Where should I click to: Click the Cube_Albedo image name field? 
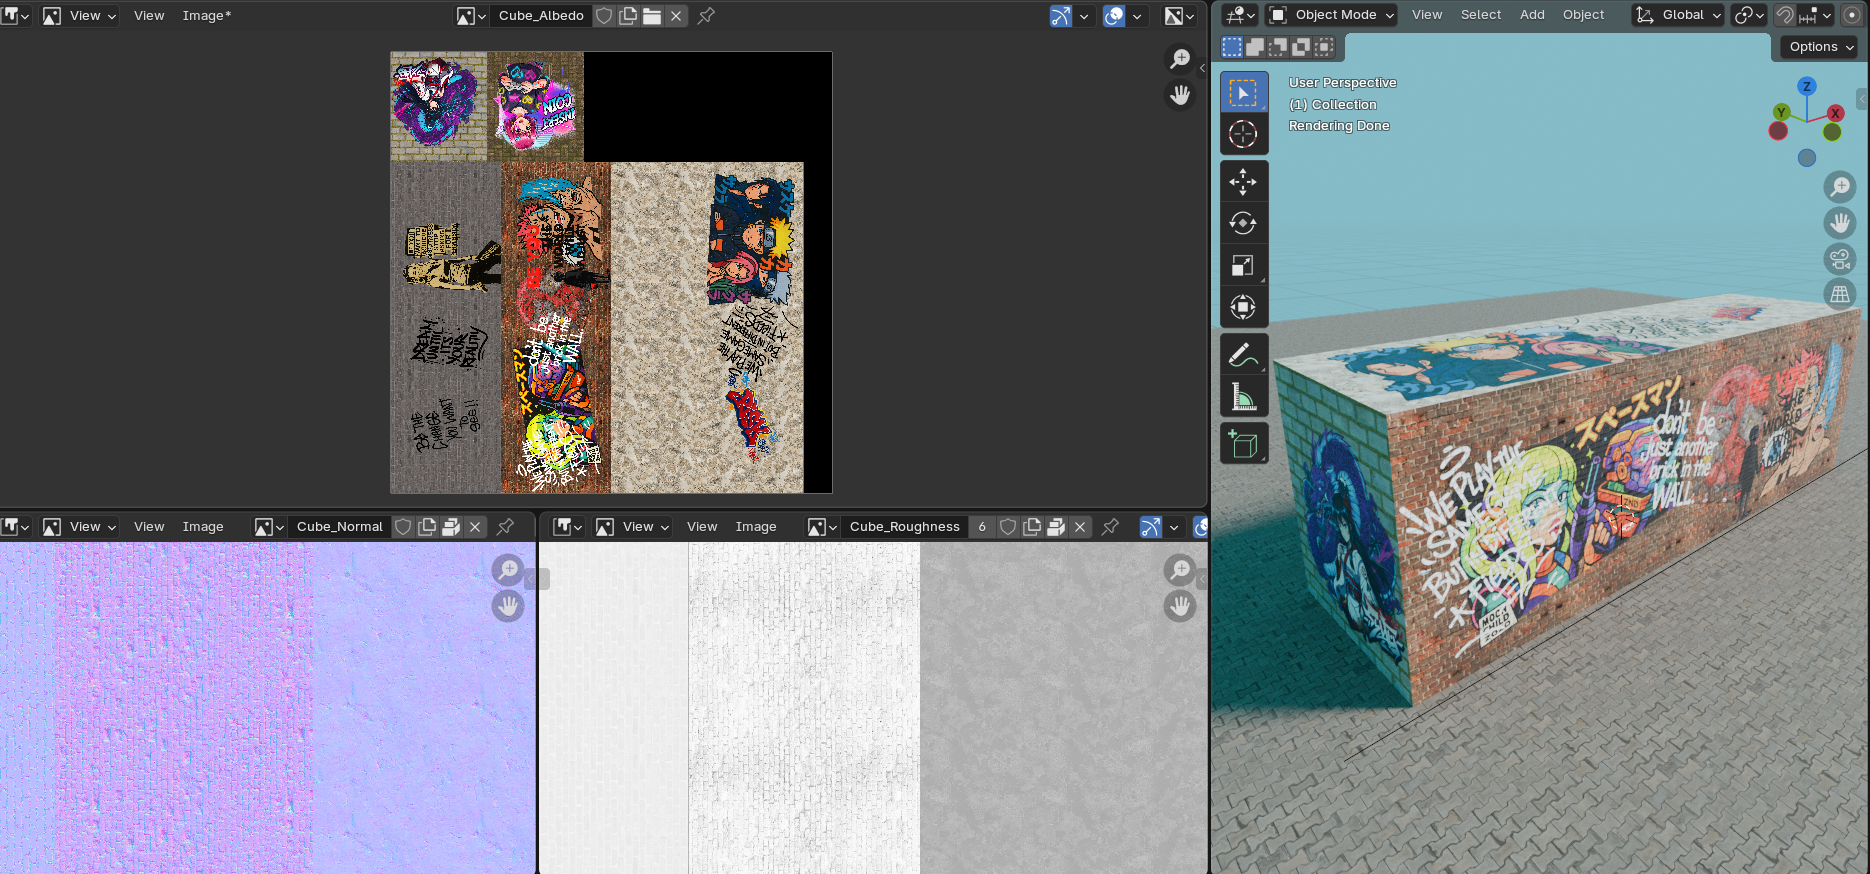tap(541, 16)
